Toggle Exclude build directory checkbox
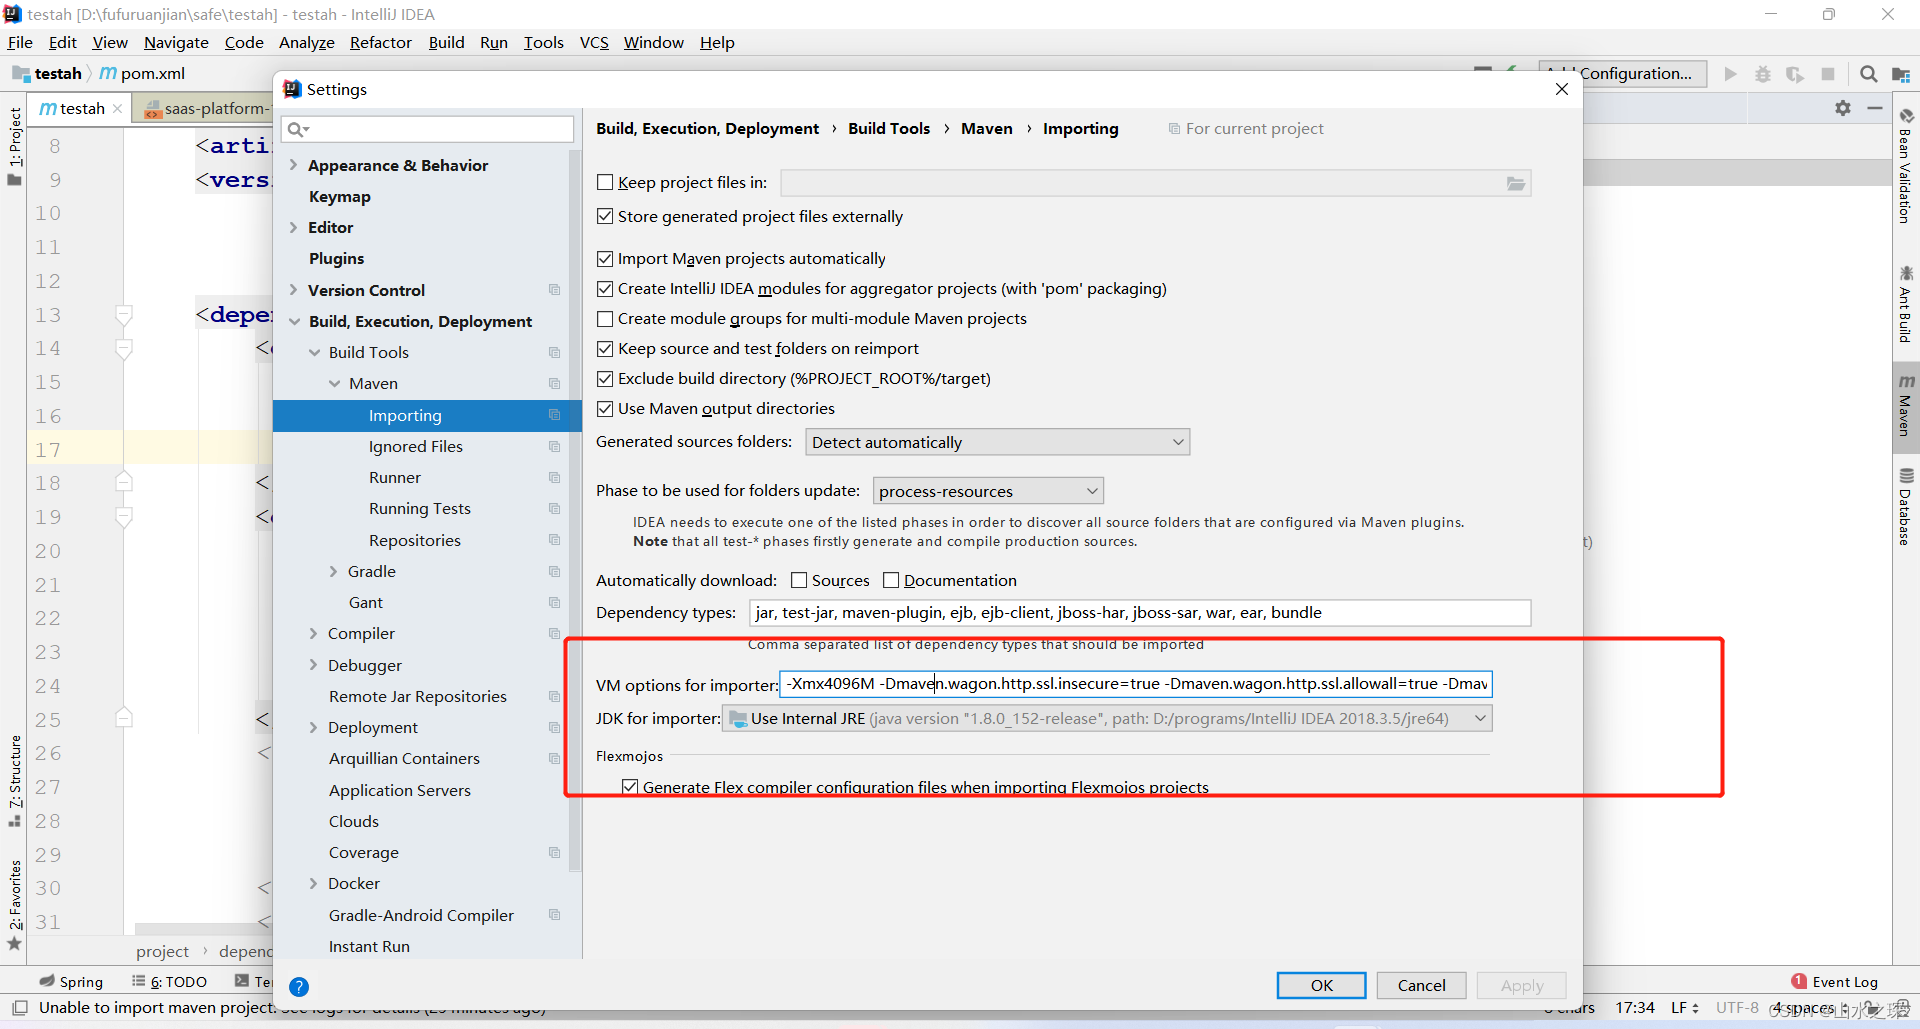The width and height of the screenshot is (1920, 1029). pos(605,378)
